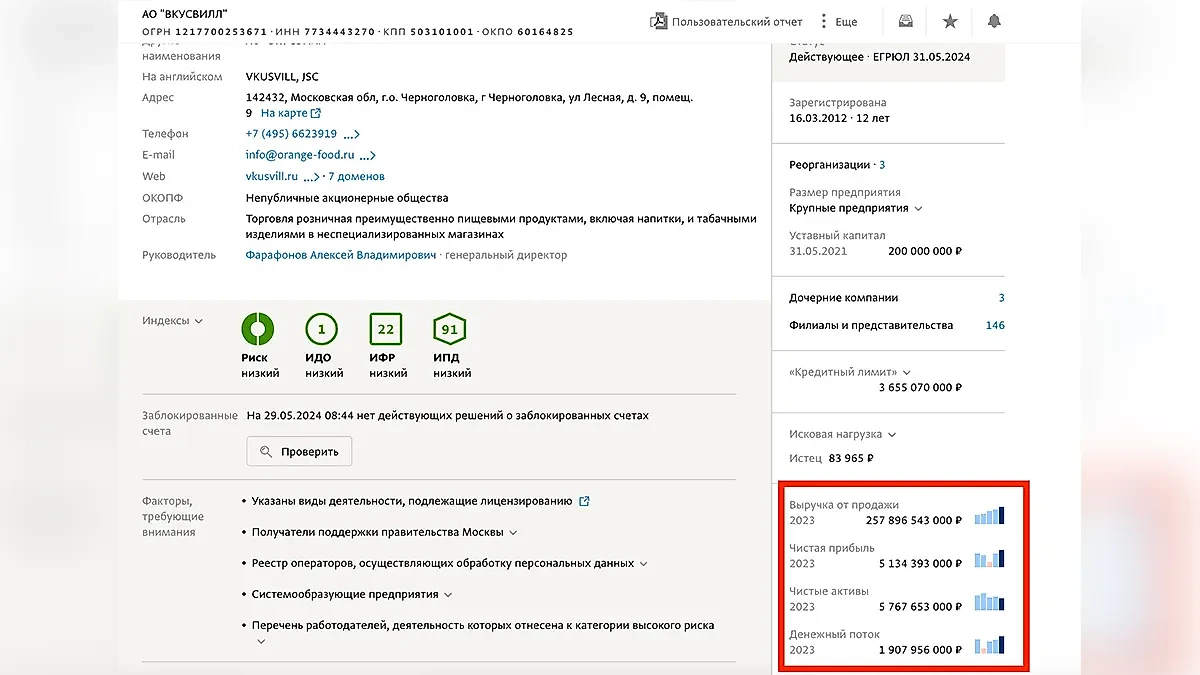Open the green Риск index donut icon
Image resolution: width=1200 pixels, height=675 pixels.
click(x=258, y=329)
